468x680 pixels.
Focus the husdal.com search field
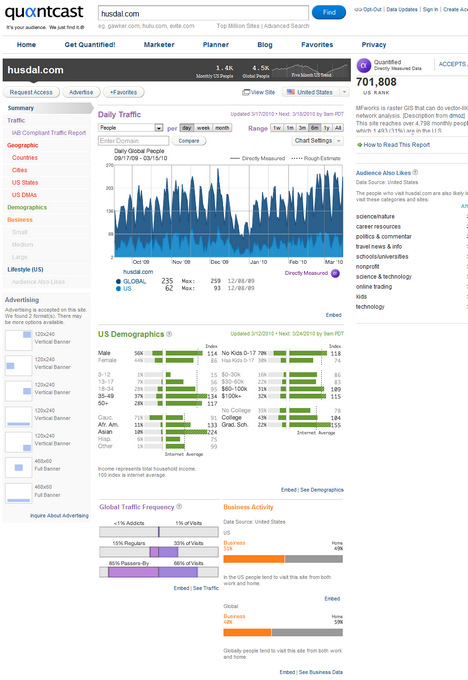tap(203, 13)
